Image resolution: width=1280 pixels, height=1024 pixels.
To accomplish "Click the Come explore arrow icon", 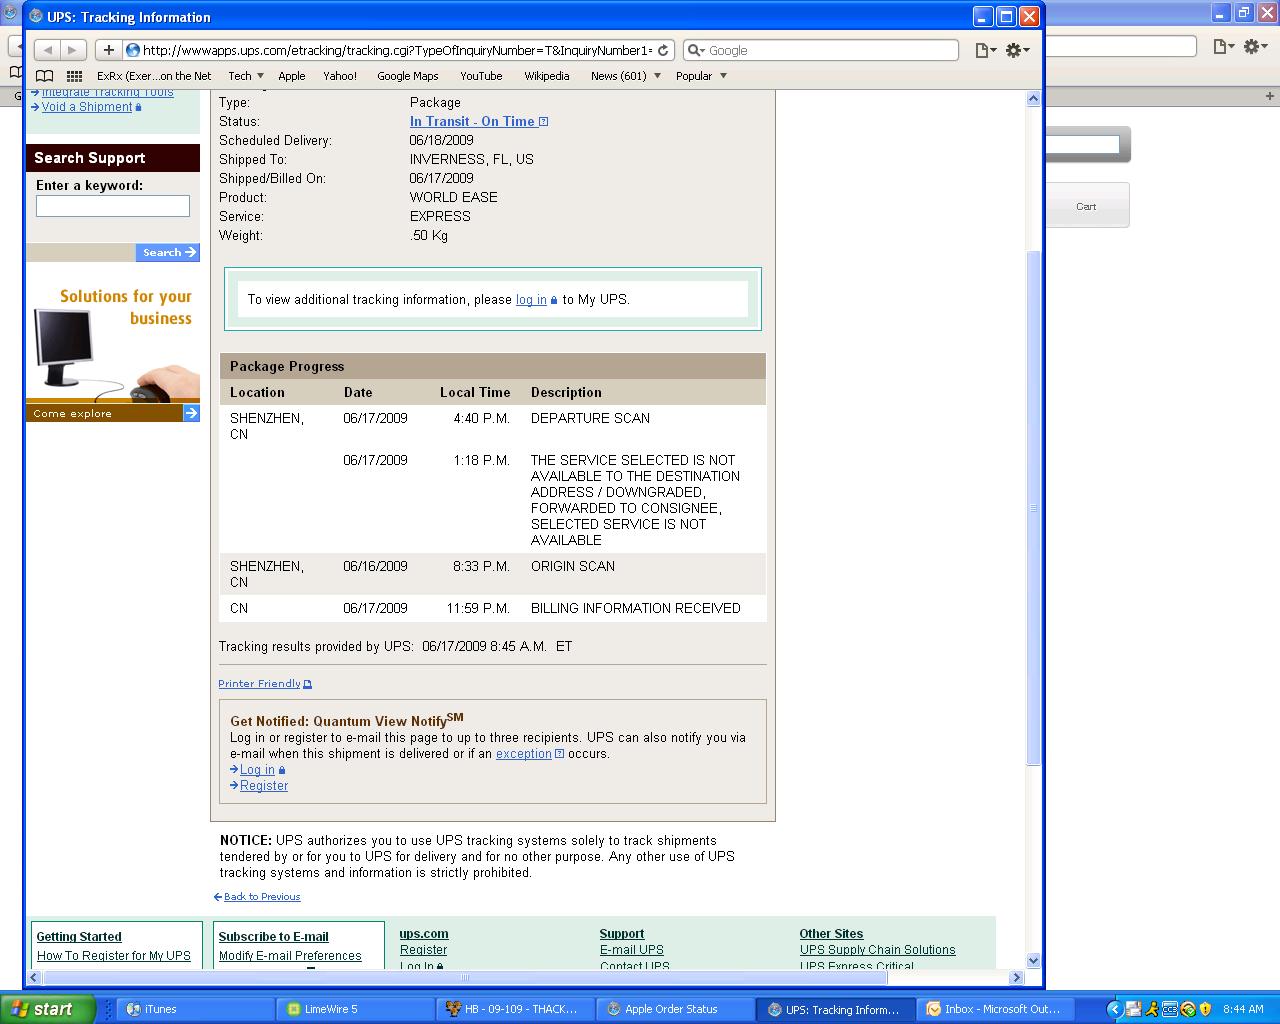I will click(x=191, y=413).
